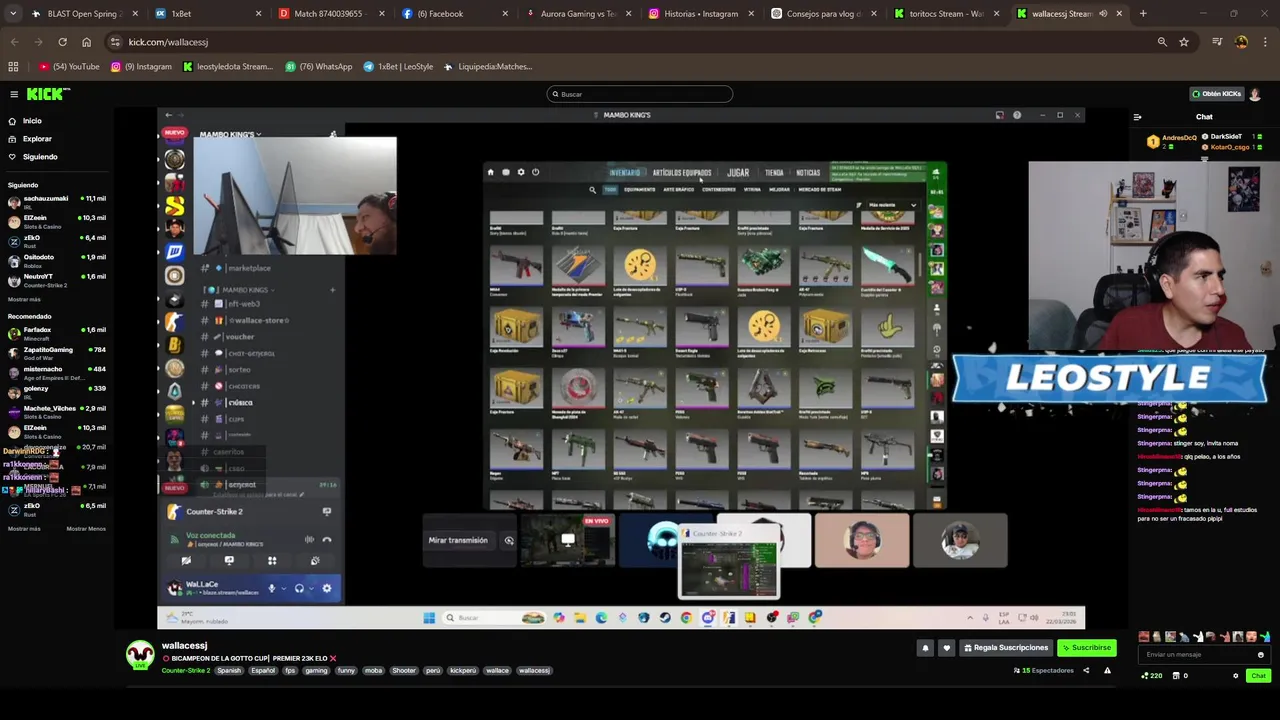Open Discord user settings gear icon
This screenshot has width=1280, height=720.
tap(326, 588)
